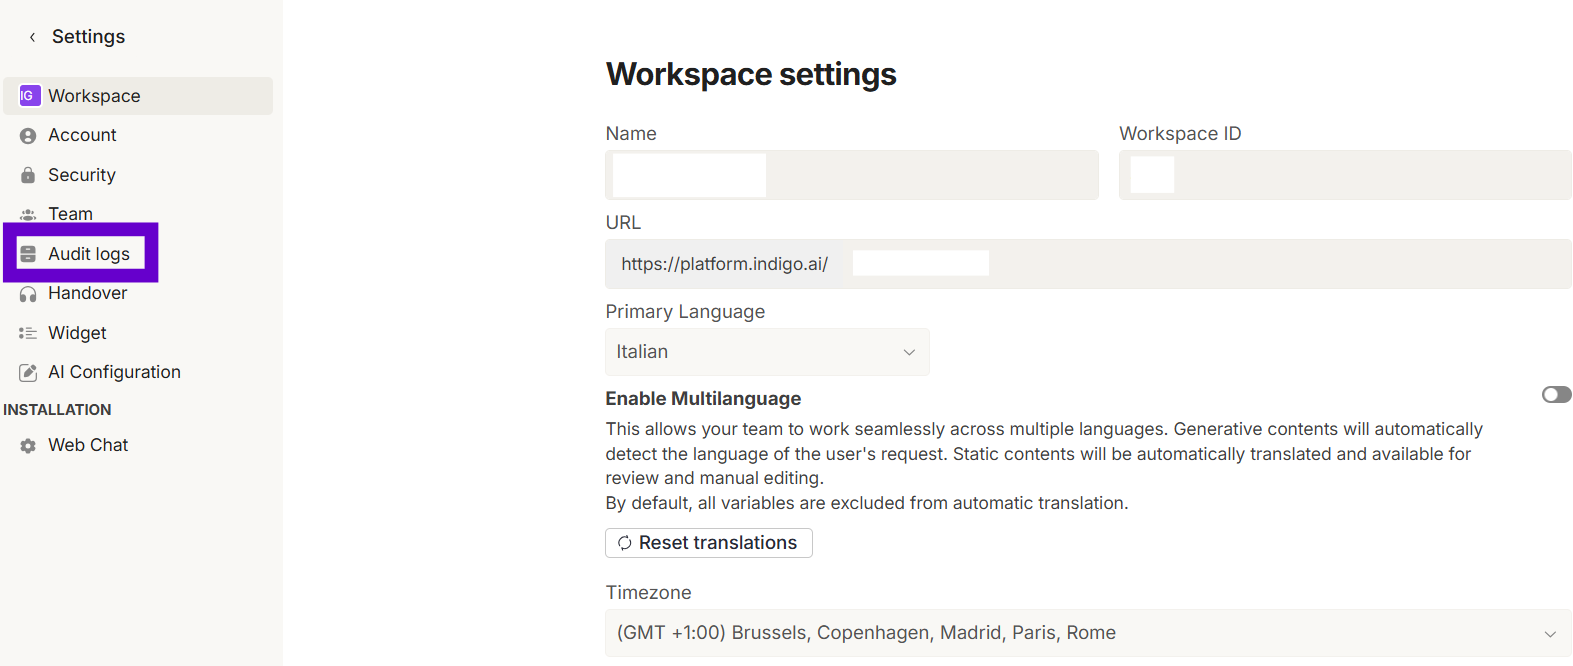Enable the Multilanguage toggle switch
Screen dimensions: 1573x666
(x=1556, y=395)
